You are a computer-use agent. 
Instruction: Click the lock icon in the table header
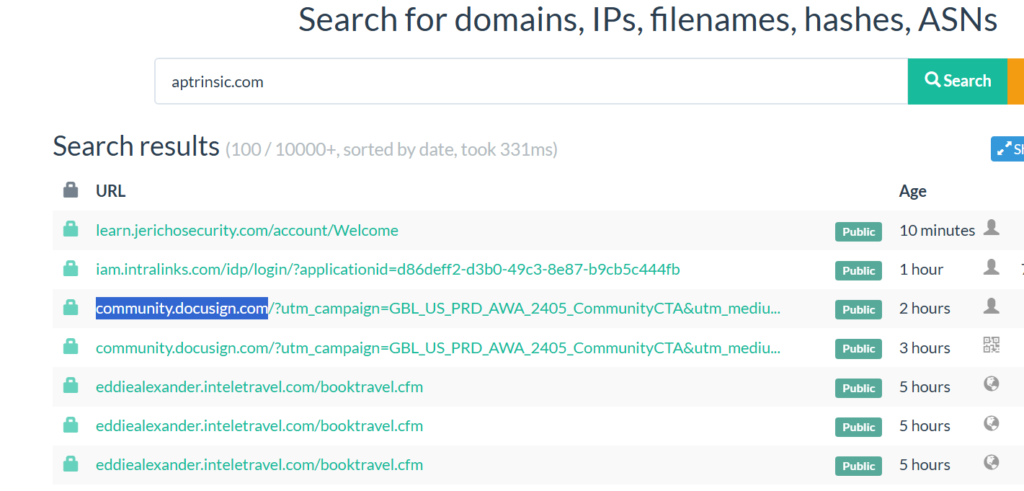[70, 190]
